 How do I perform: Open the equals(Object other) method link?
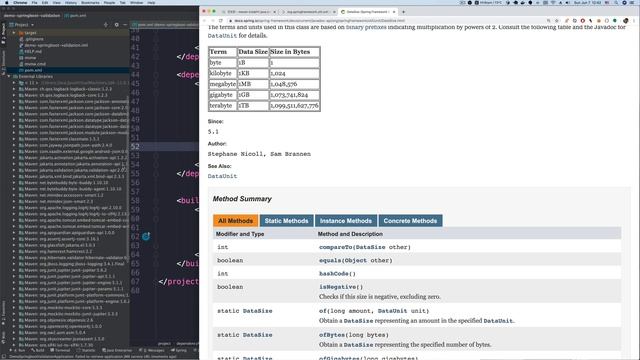click(356, 260)
